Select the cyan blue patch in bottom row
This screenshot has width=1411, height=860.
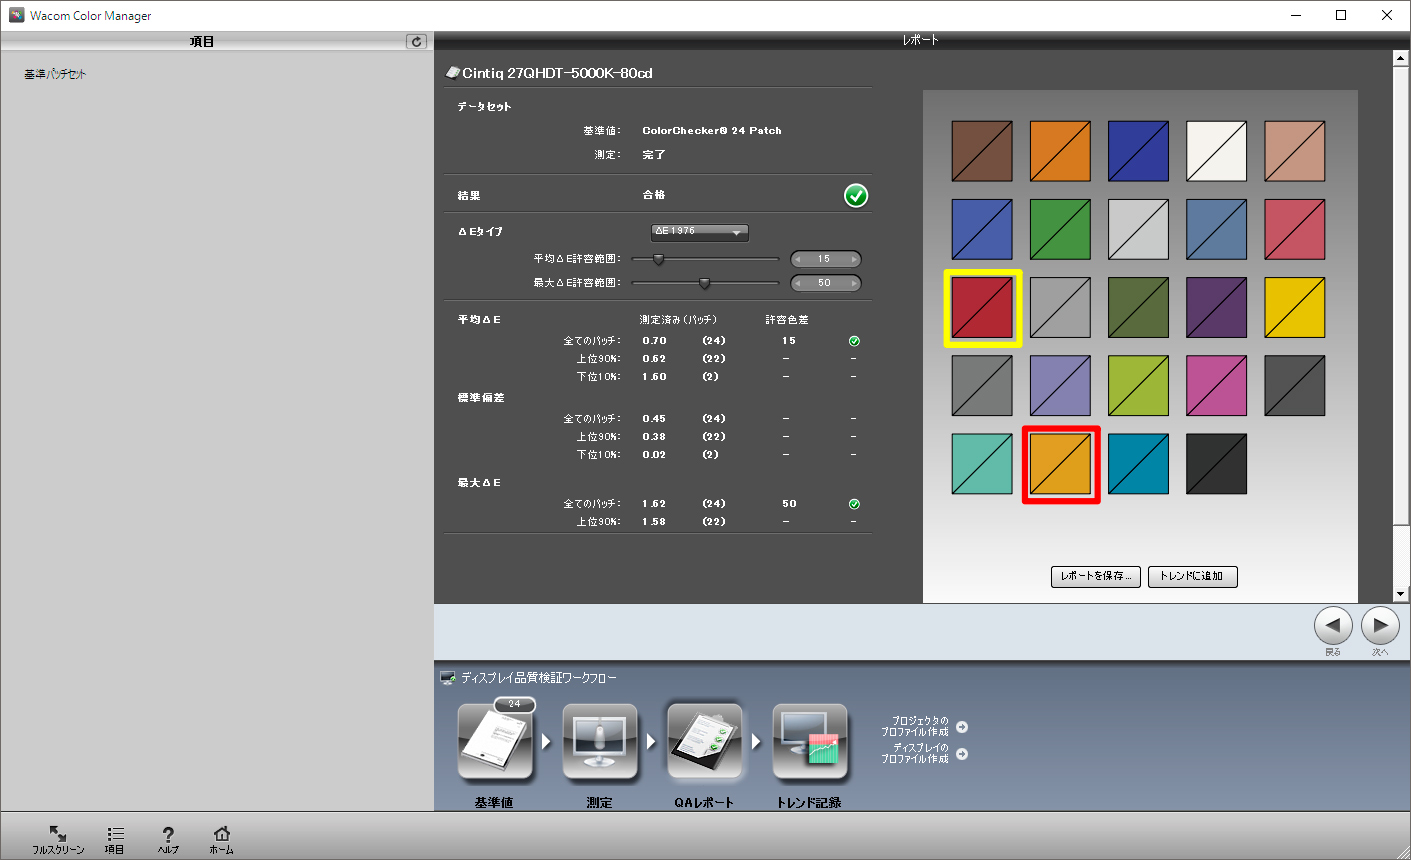(1138, 464)
